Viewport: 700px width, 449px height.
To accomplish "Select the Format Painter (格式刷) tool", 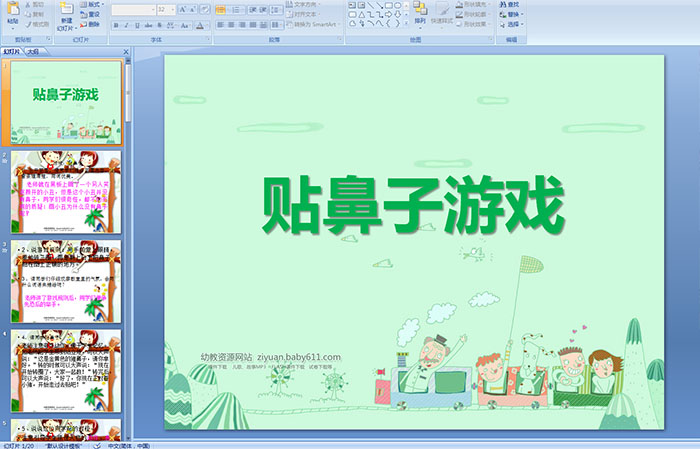I will click(37, 24).
